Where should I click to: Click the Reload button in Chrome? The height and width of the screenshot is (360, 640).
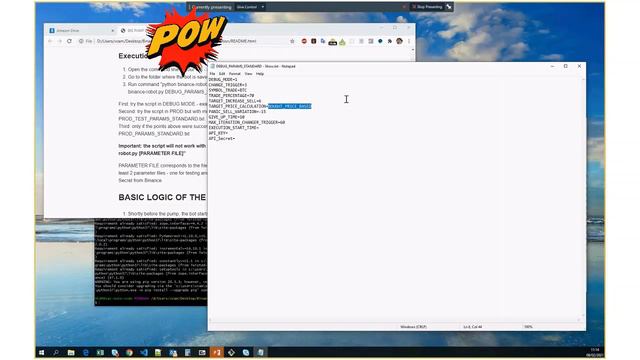pyautogui.click(x=69, y=41)
